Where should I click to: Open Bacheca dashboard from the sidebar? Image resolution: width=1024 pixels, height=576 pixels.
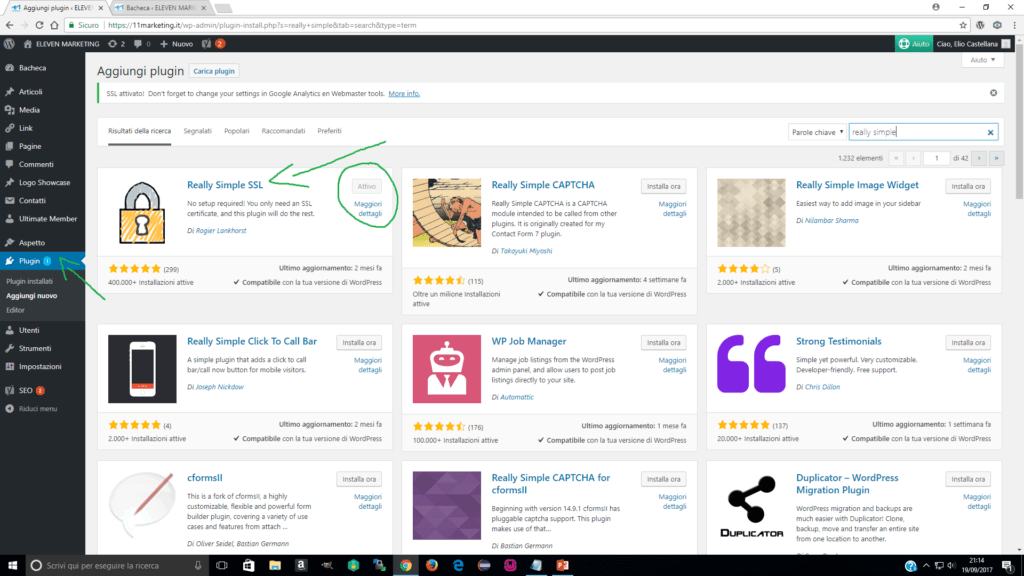click(32, 68)
